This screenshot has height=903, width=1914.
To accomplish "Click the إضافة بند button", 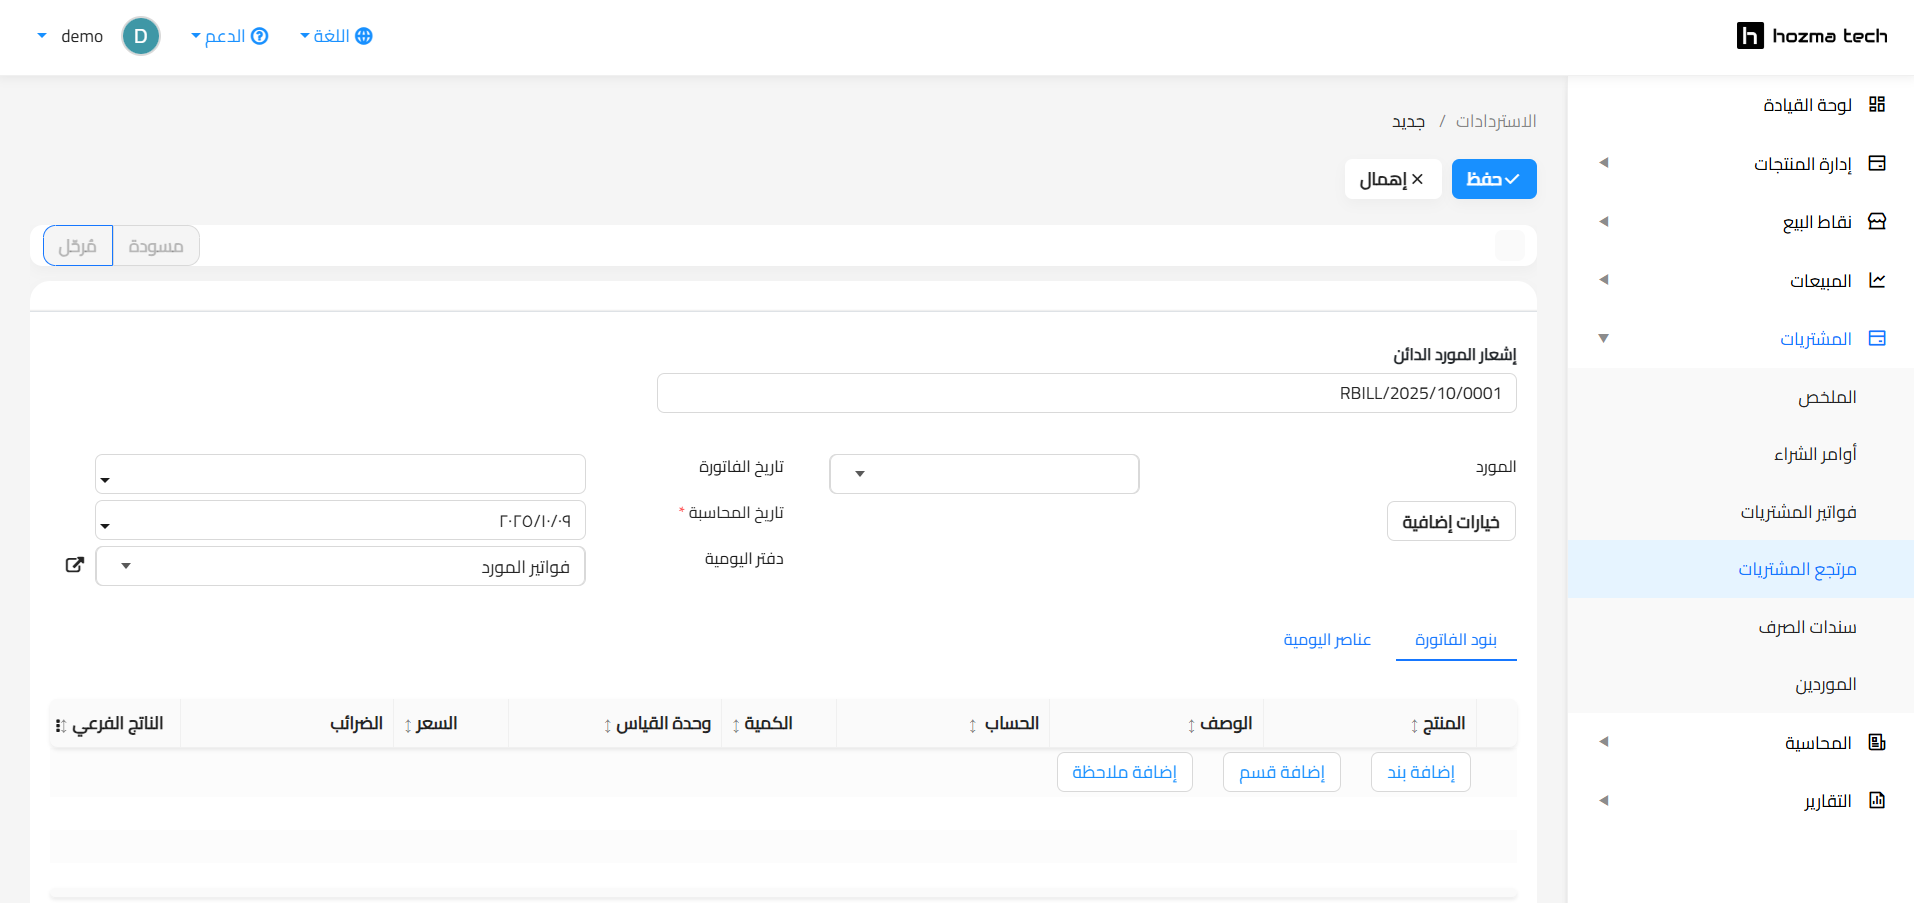I will [x=1420, y=772].
